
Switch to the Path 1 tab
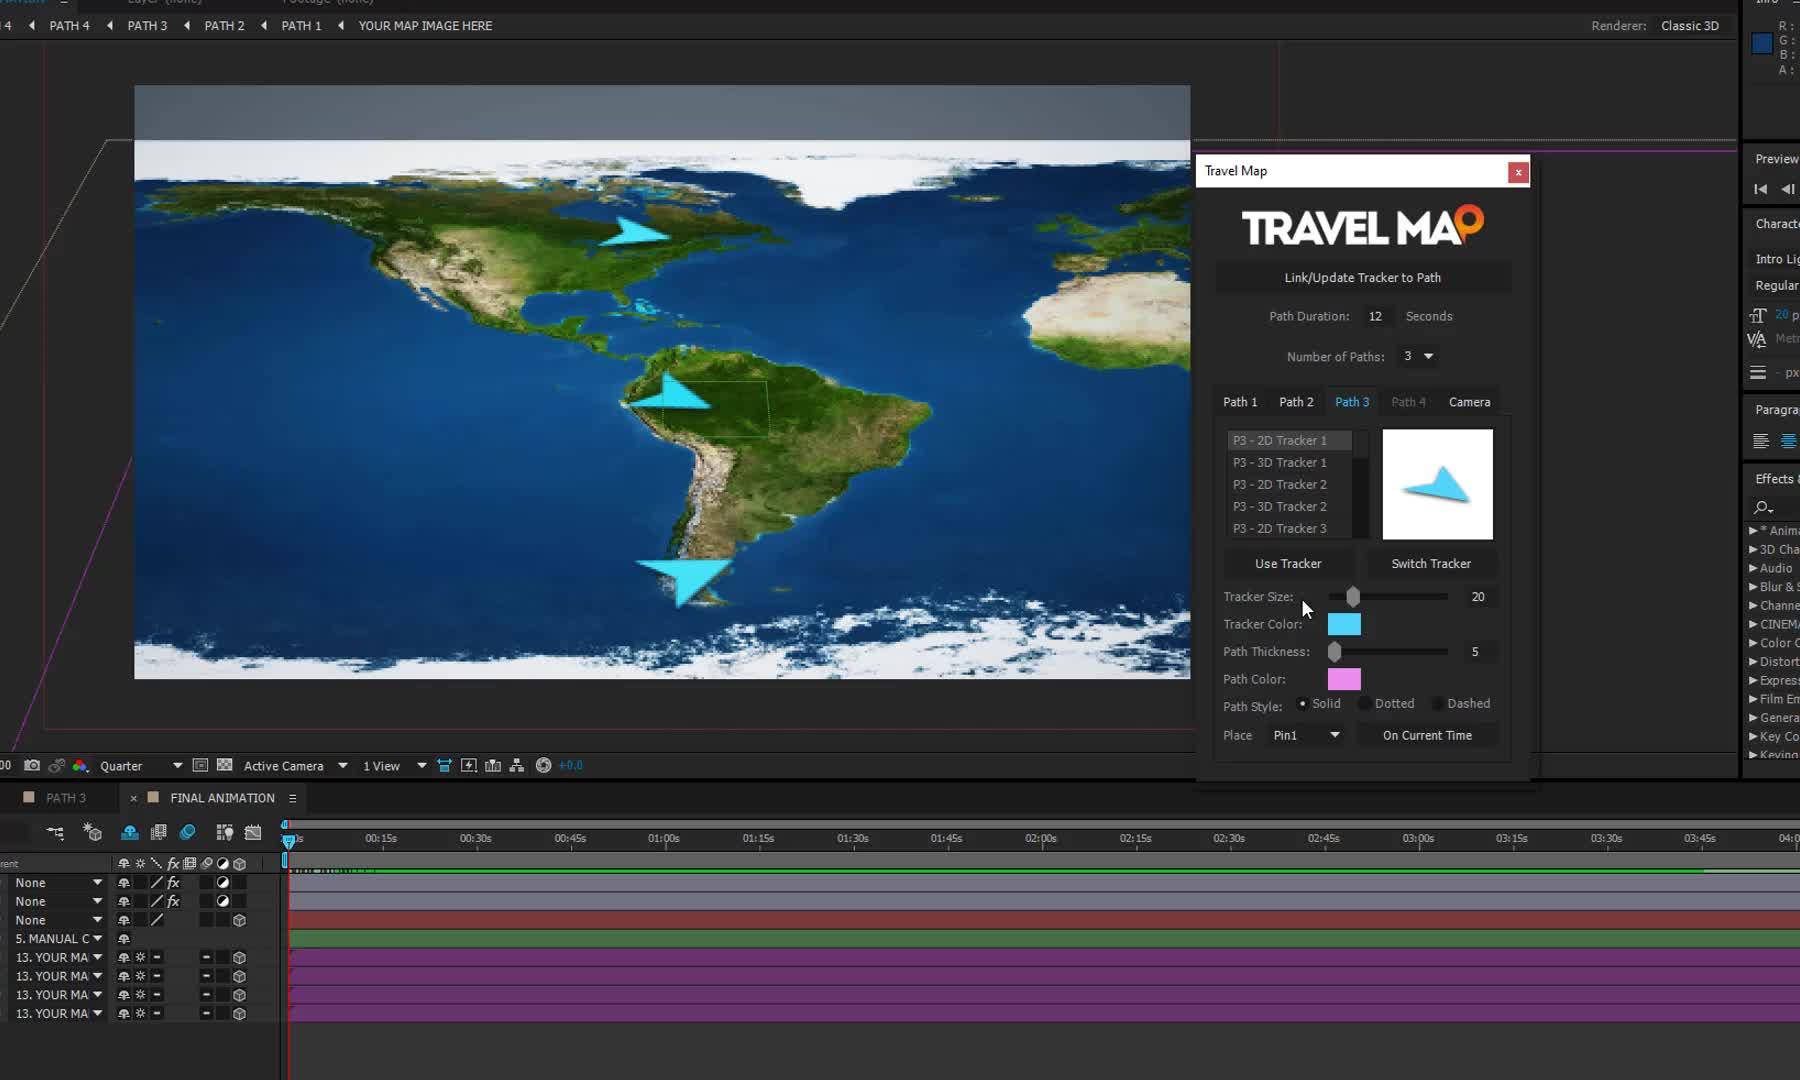point(1240,402)
